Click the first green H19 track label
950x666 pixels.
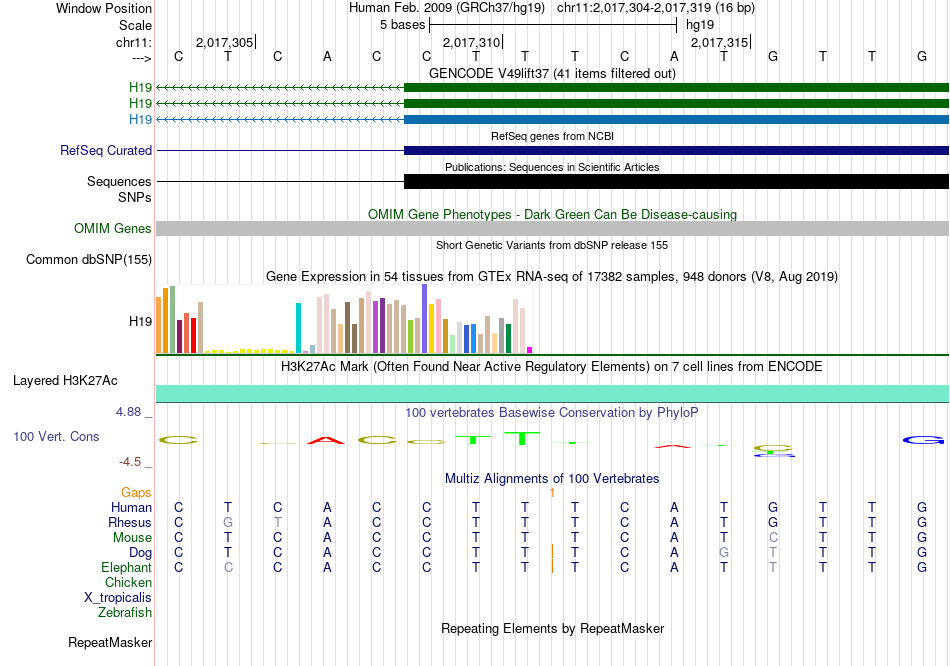coord(140,88)
